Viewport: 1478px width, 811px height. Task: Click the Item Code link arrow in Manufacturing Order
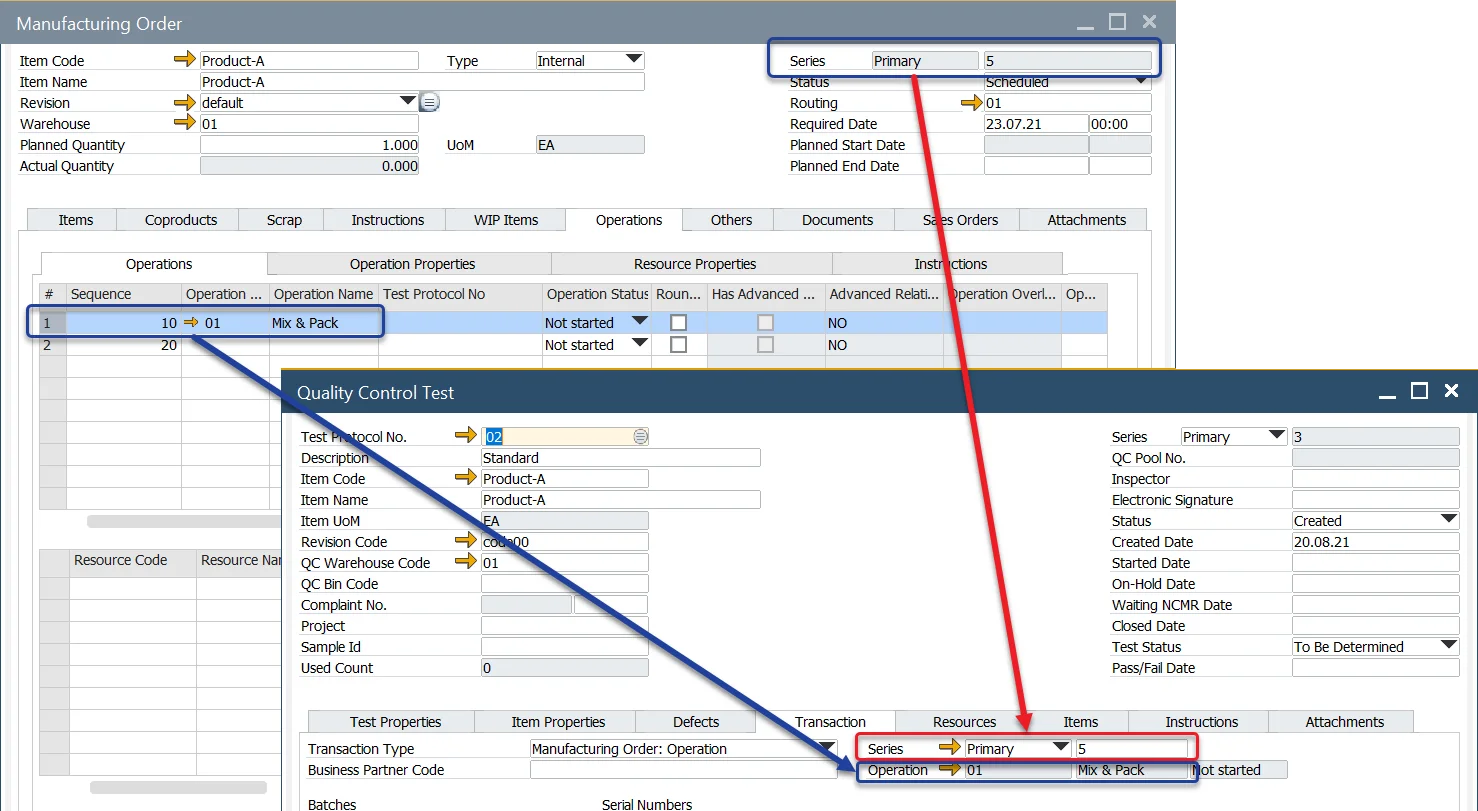[185, 60]
